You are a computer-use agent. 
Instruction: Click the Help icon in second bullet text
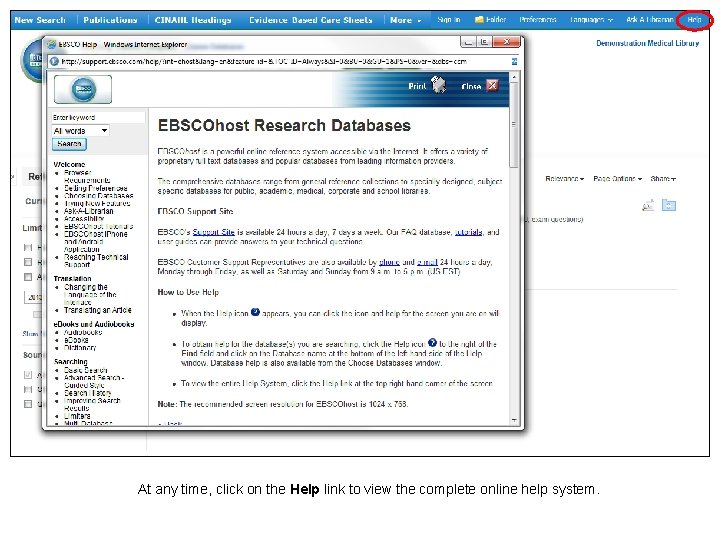click(432, 343)
